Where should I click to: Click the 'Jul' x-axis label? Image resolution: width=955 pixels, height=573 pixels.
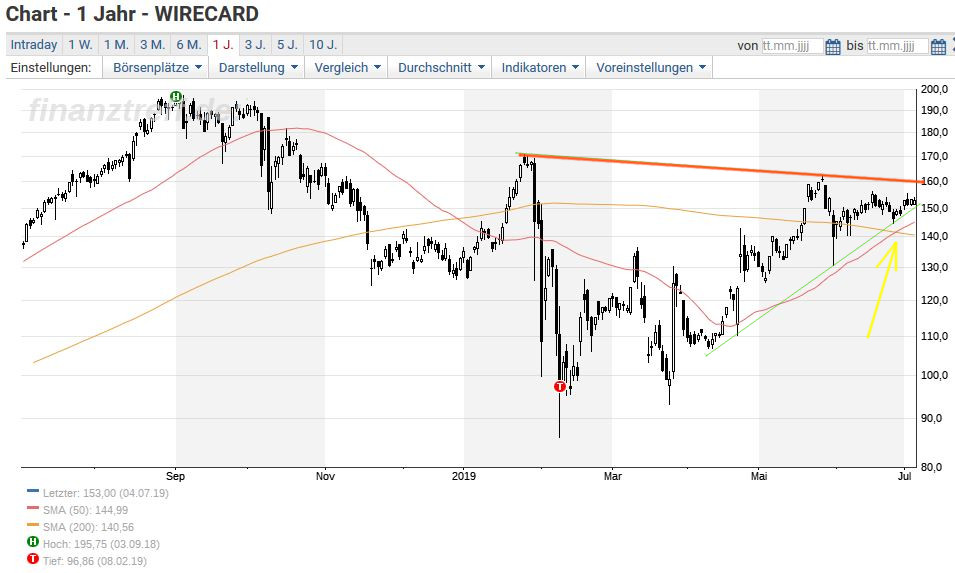[904, 476]
